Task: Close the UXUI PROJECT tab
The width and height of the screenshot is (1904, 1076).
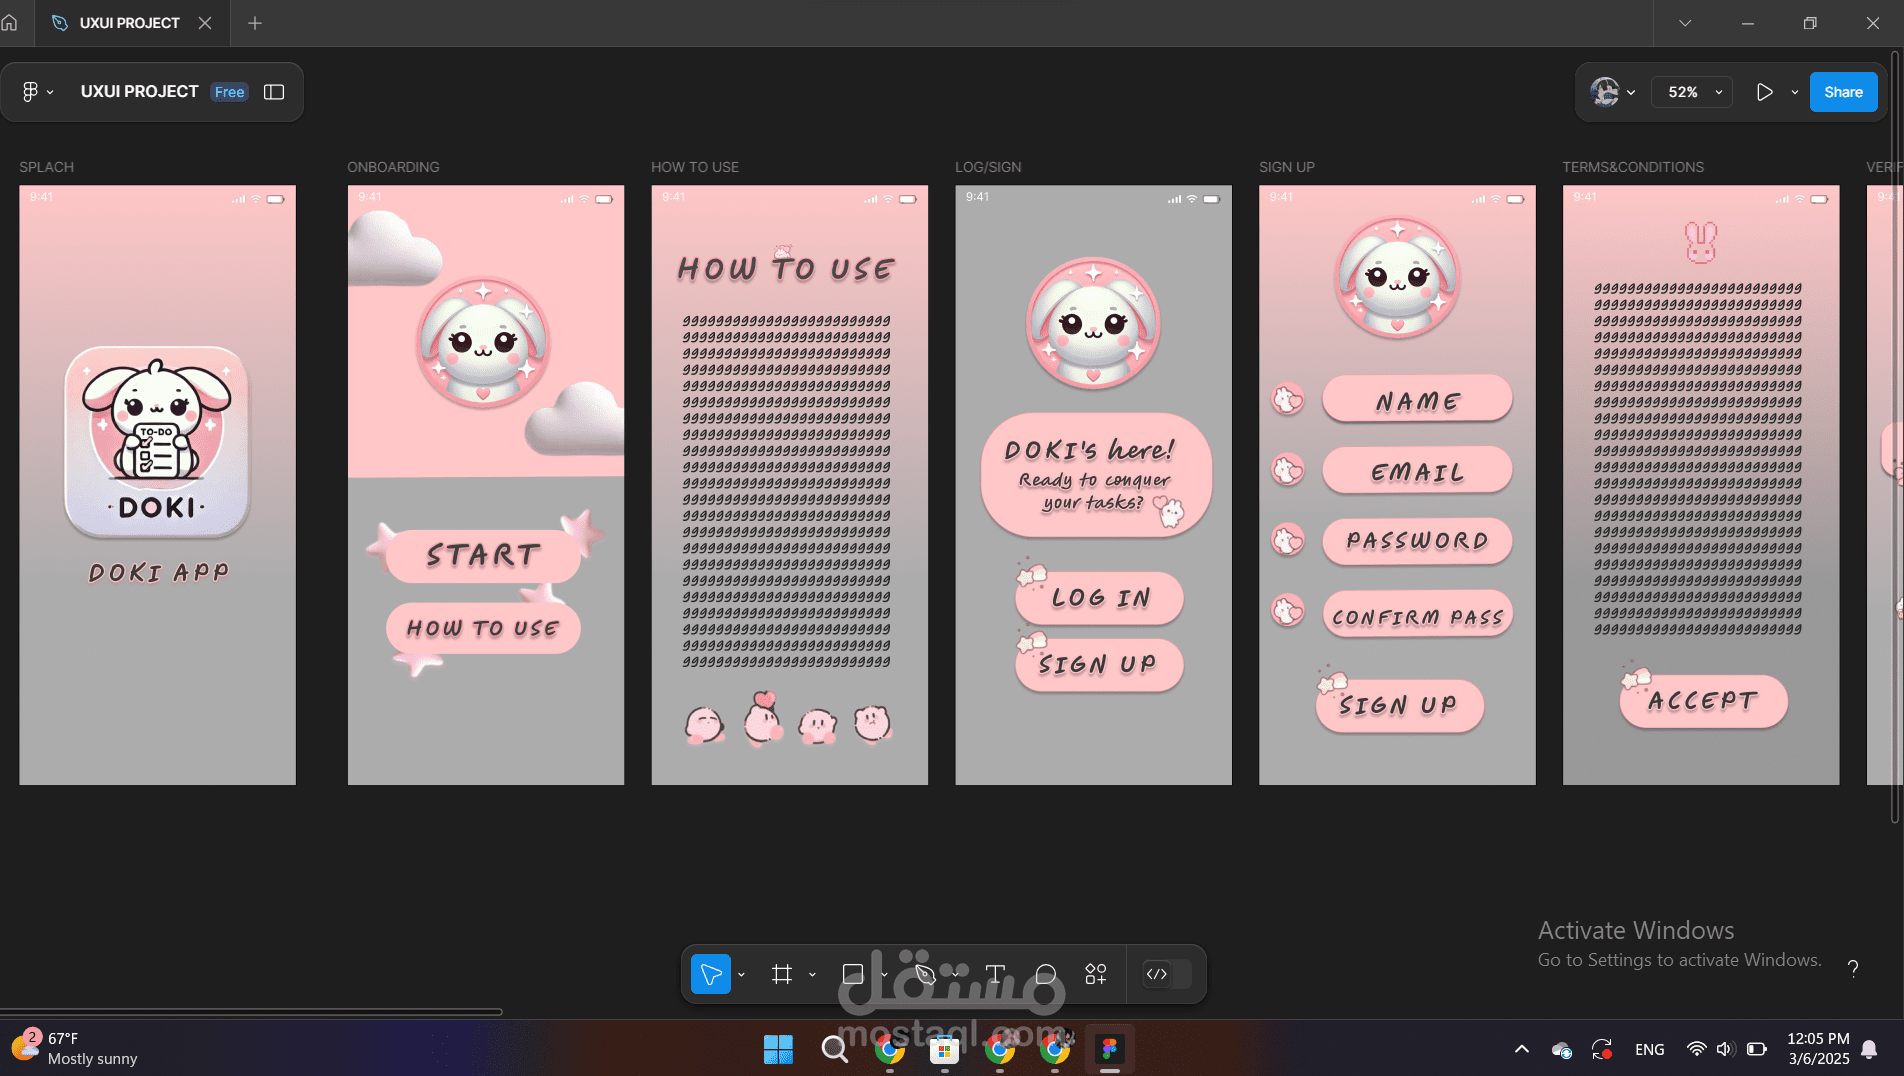Action: (x=205, y=23)
